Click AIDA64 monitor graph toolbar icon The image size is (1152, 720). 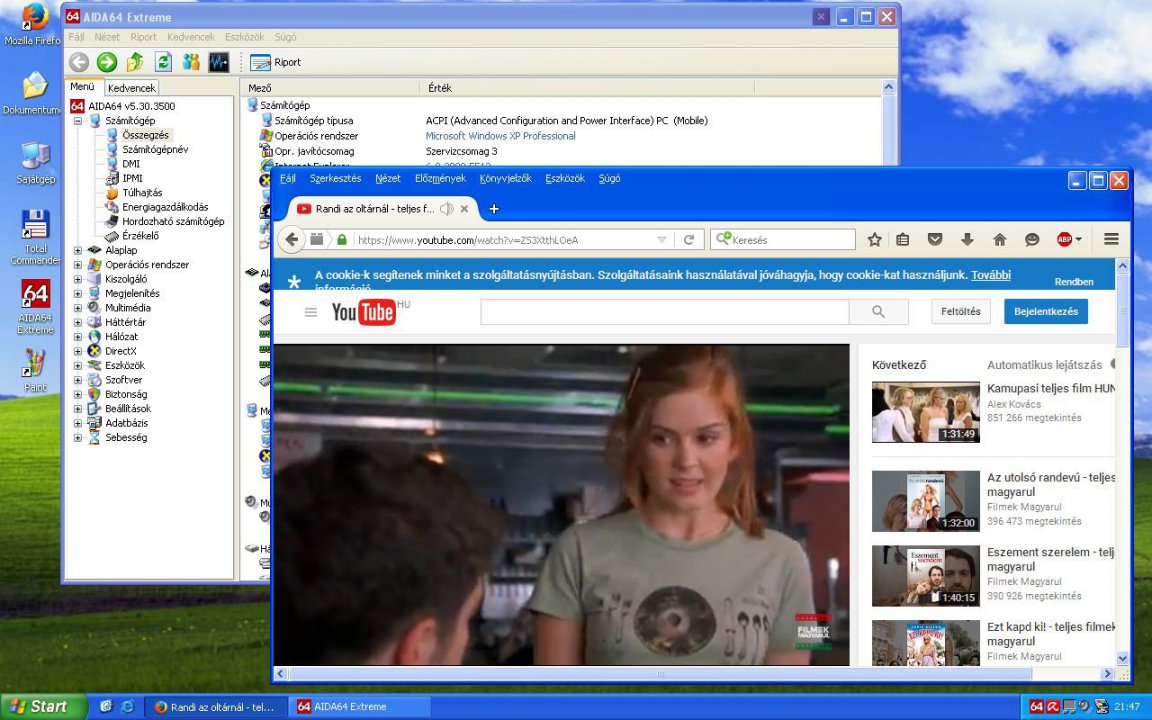(219, 62)
